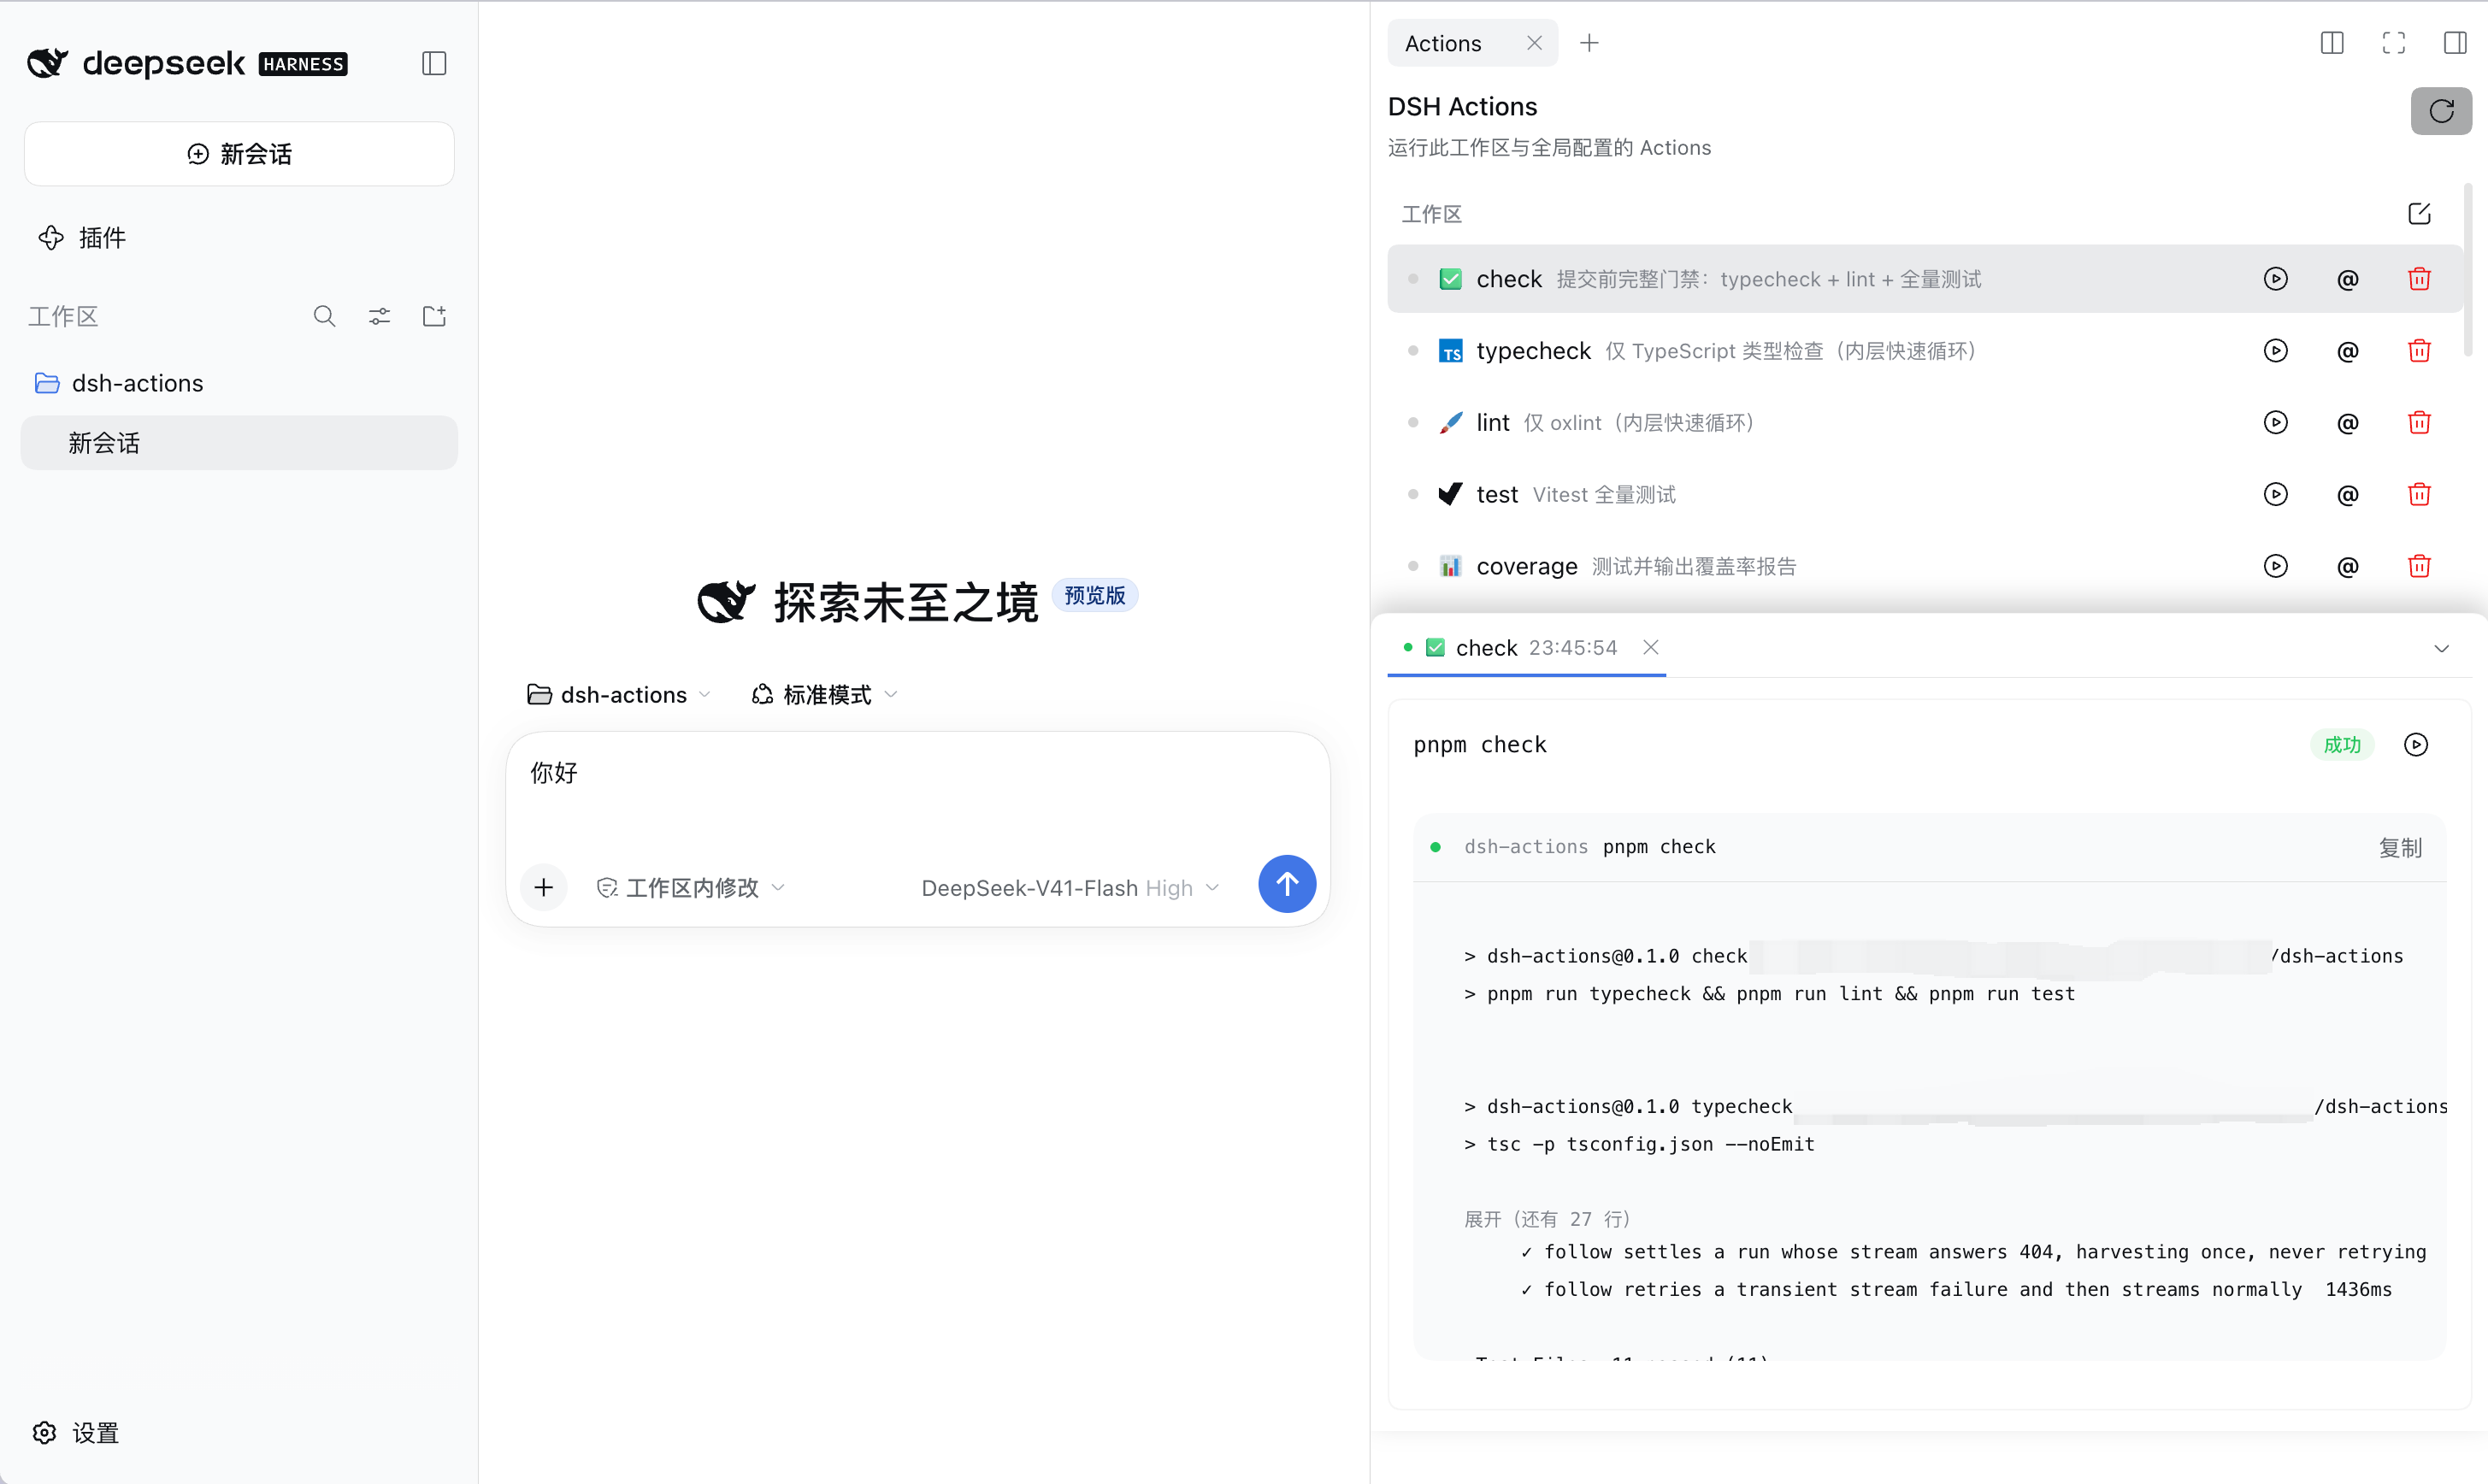This screenshot has height=1484, width=2488.
Task: Mention the coverage action with @
Action: pyautogui.click(x=2348, y=566)
